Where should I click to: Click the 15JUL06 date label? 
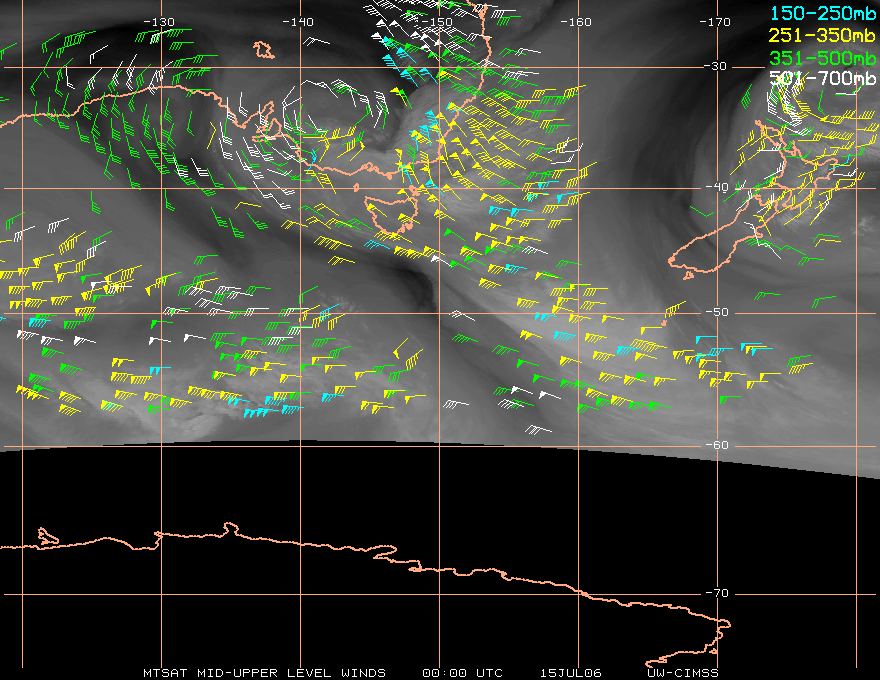click(571, 673)
